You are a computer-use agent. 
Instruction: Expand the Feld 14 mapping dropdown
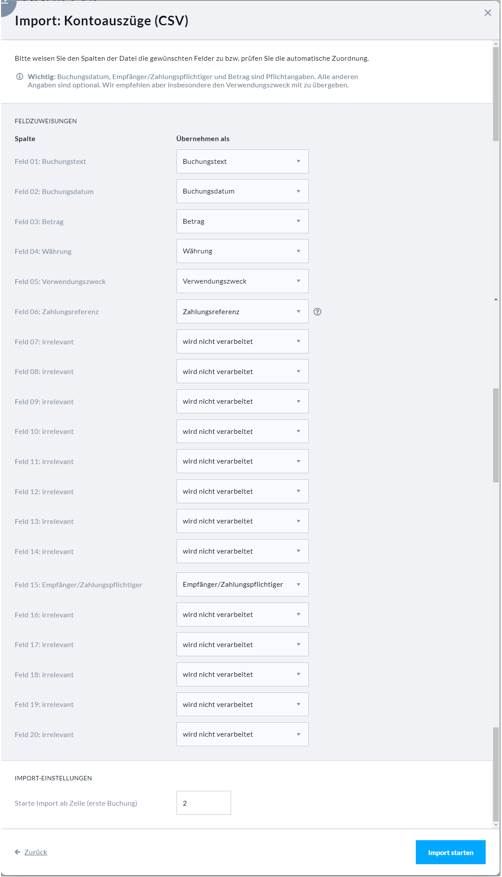tap(242, 551)
